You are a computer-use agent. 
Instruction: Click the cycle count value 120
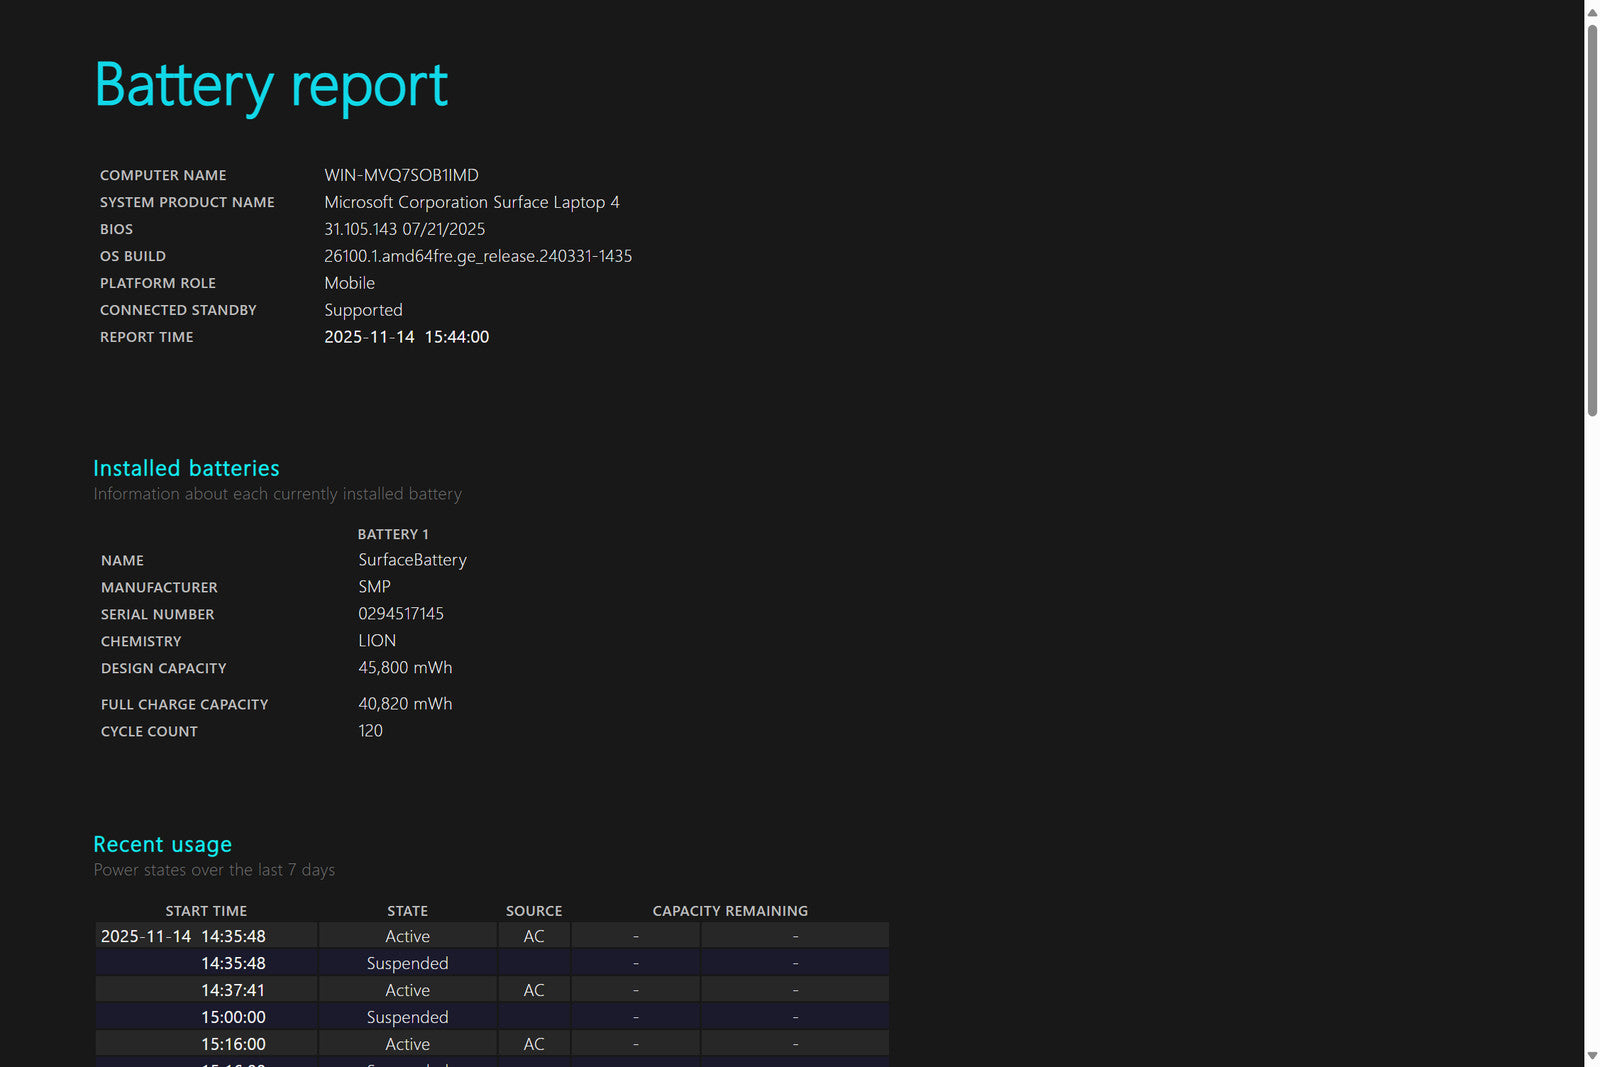pos(370,731)
